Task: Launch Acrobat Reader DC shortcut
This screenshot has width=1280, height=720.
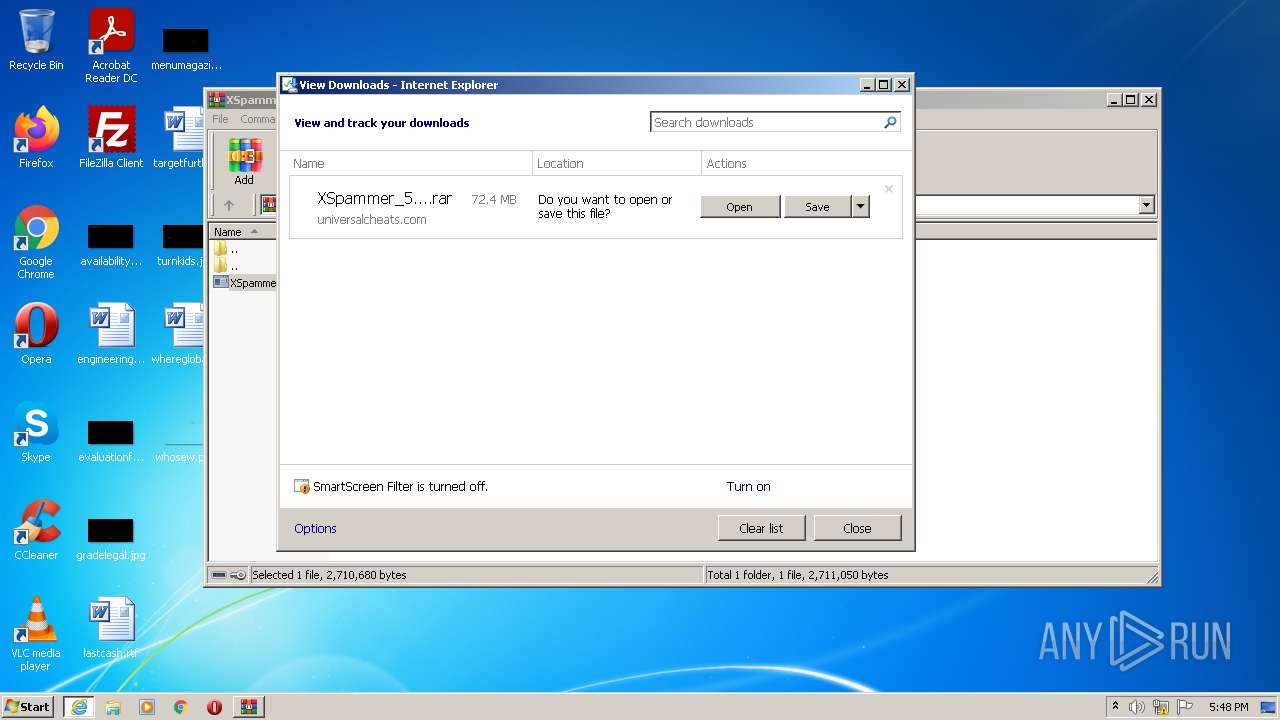Action: click(111, 46)
